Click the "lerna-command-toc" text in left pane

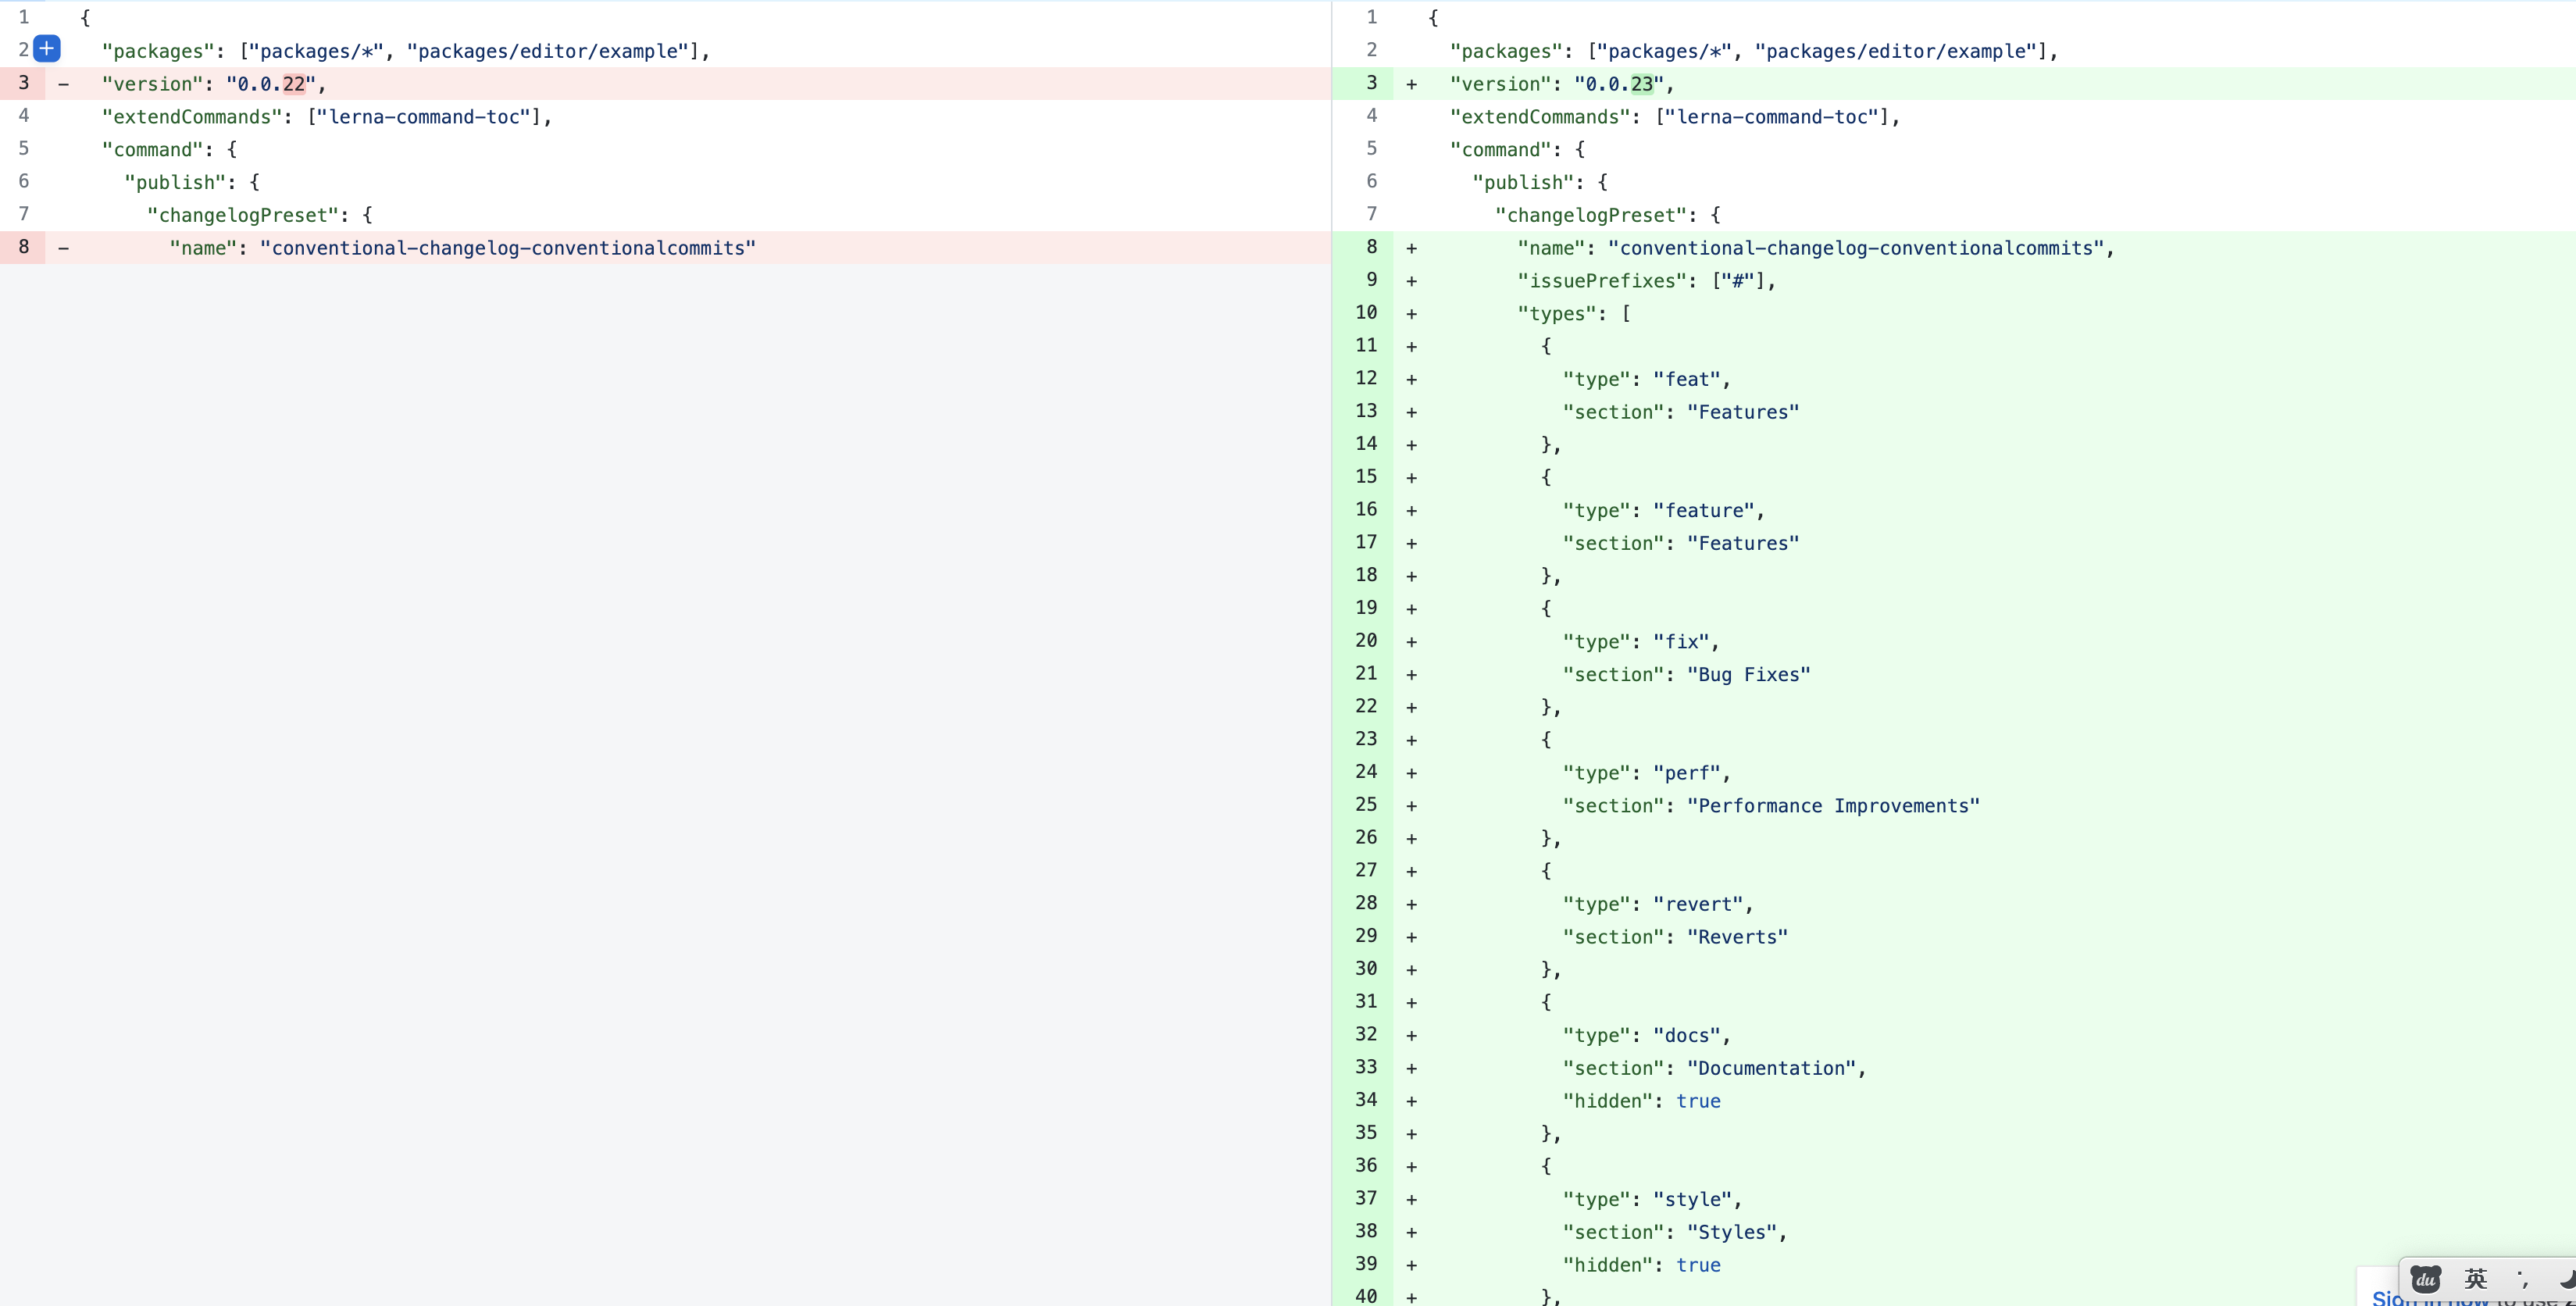tap(424, 117)
